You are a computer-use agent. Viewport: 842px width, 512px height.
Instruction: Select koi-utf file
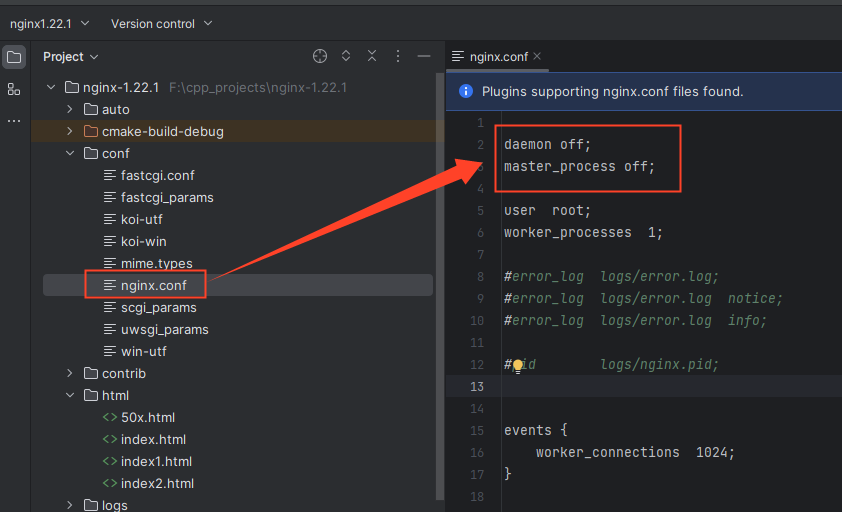pos(142,219)
